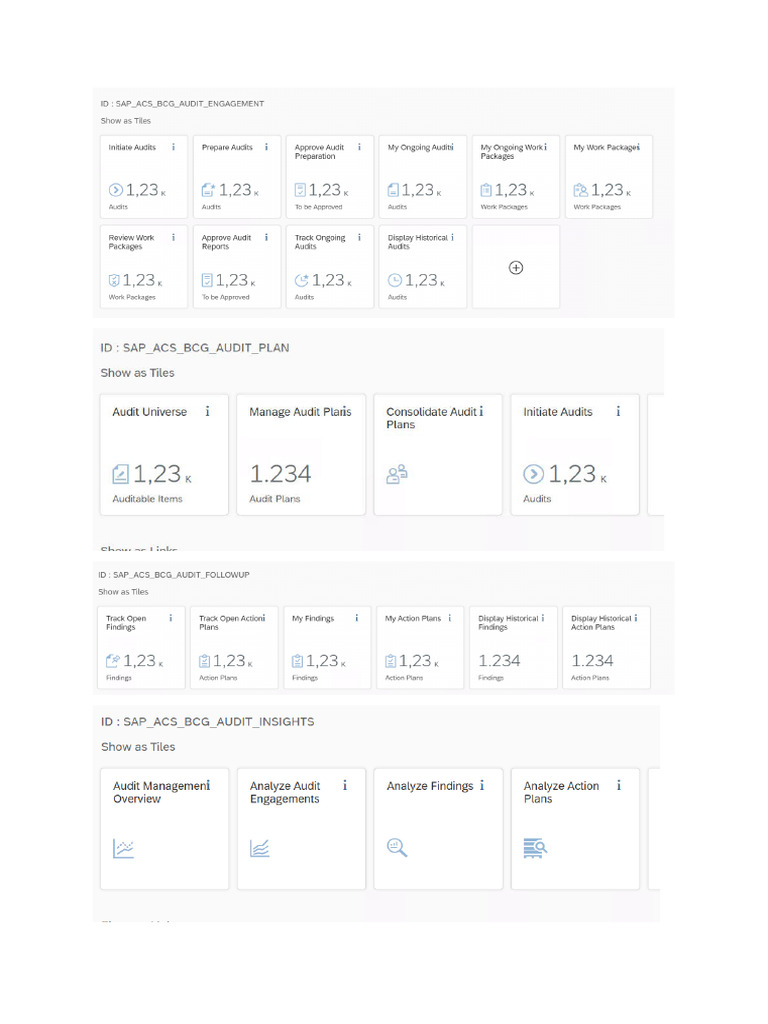Click the Consolidate Audit Plans people icon
Image resolution: width=768 pixels, height=1024 pixels.
tap(396, 474)
